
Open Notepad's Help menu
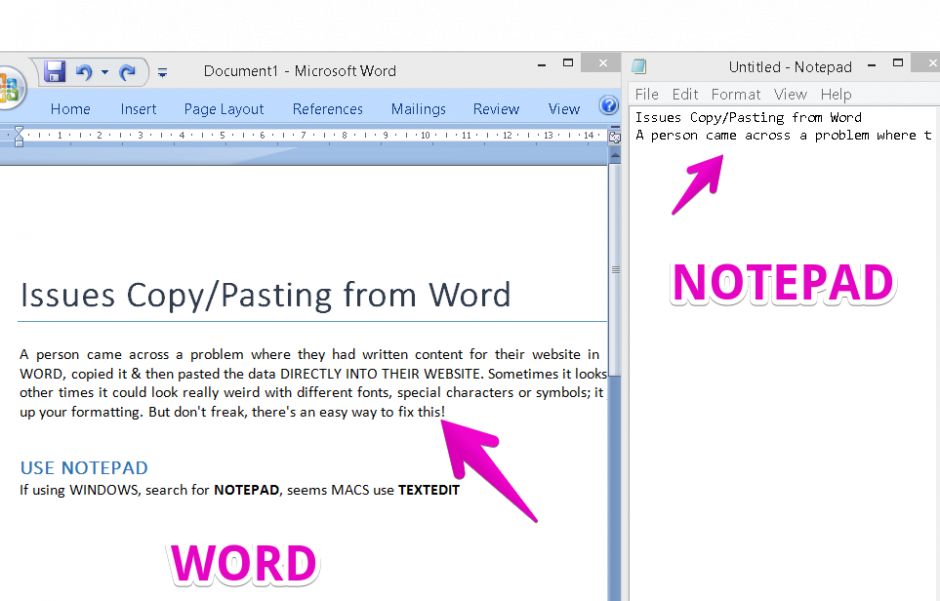click(836, 94)
